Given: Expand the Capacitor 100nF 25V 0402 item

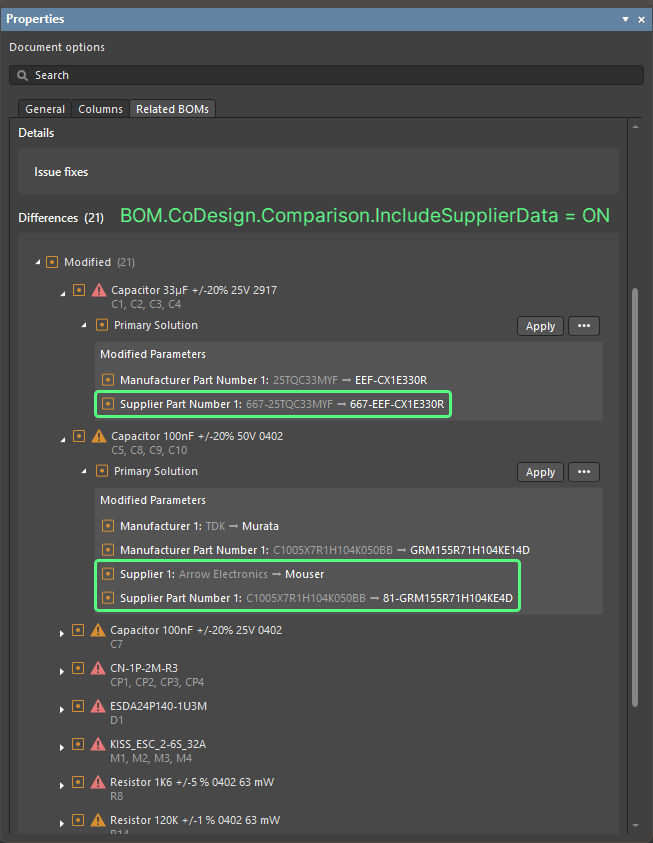Looking at the screenshot, I should point(62,632).
